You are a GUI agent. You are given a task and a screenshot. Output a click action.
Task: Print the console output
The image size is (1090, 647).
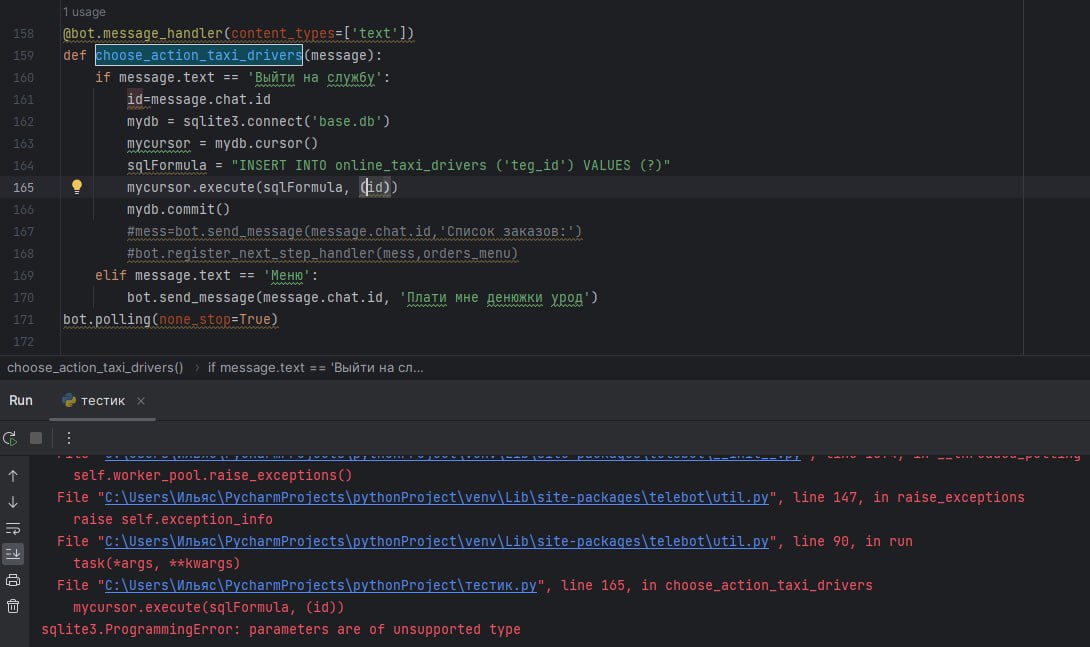[x=13, y=580]
